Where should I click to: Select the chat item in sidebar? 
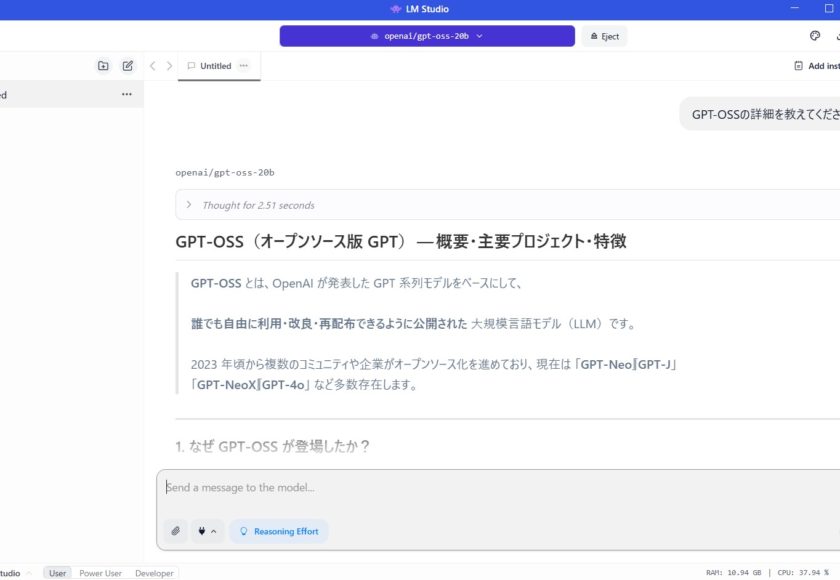click(70, 94)
